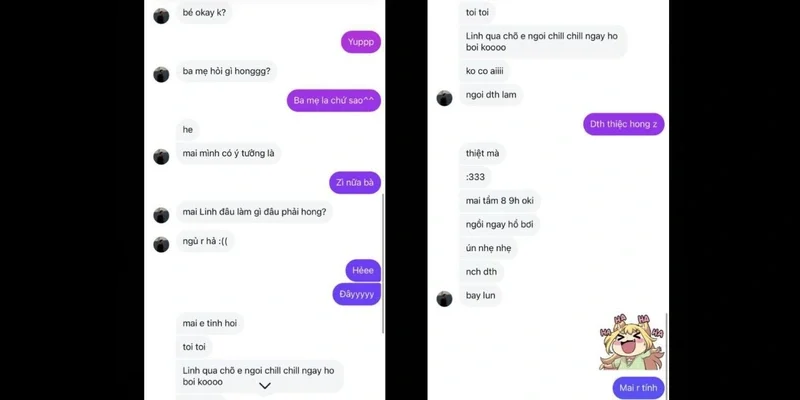Tap the "Hèee" purple message bubble

tap(363, 270)
